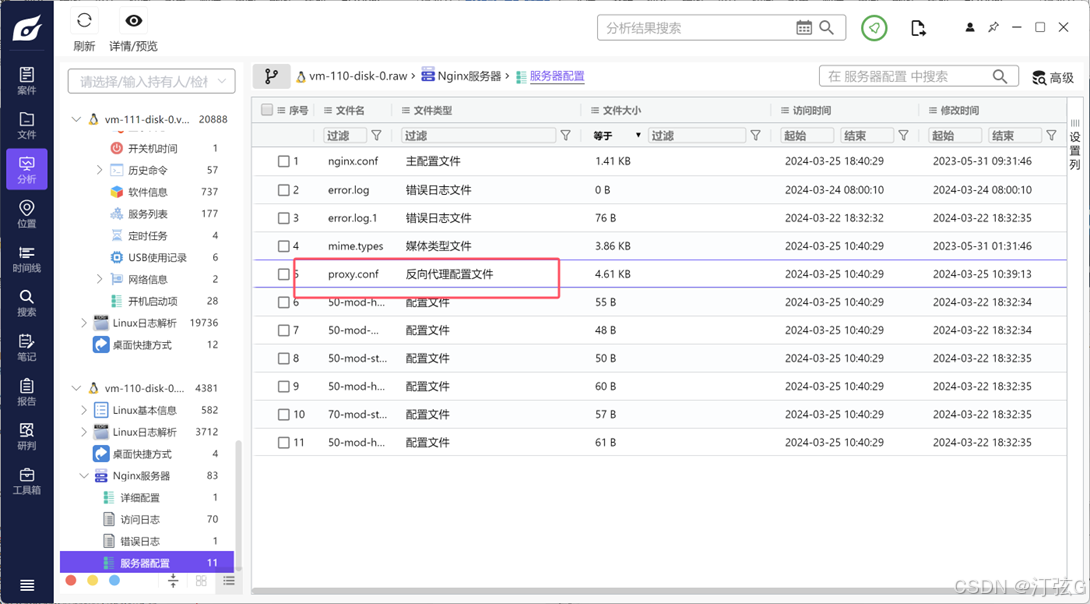Tick the checkbox for error.log row
Viewport: 1090px width, 604px height.
point(284,190)
